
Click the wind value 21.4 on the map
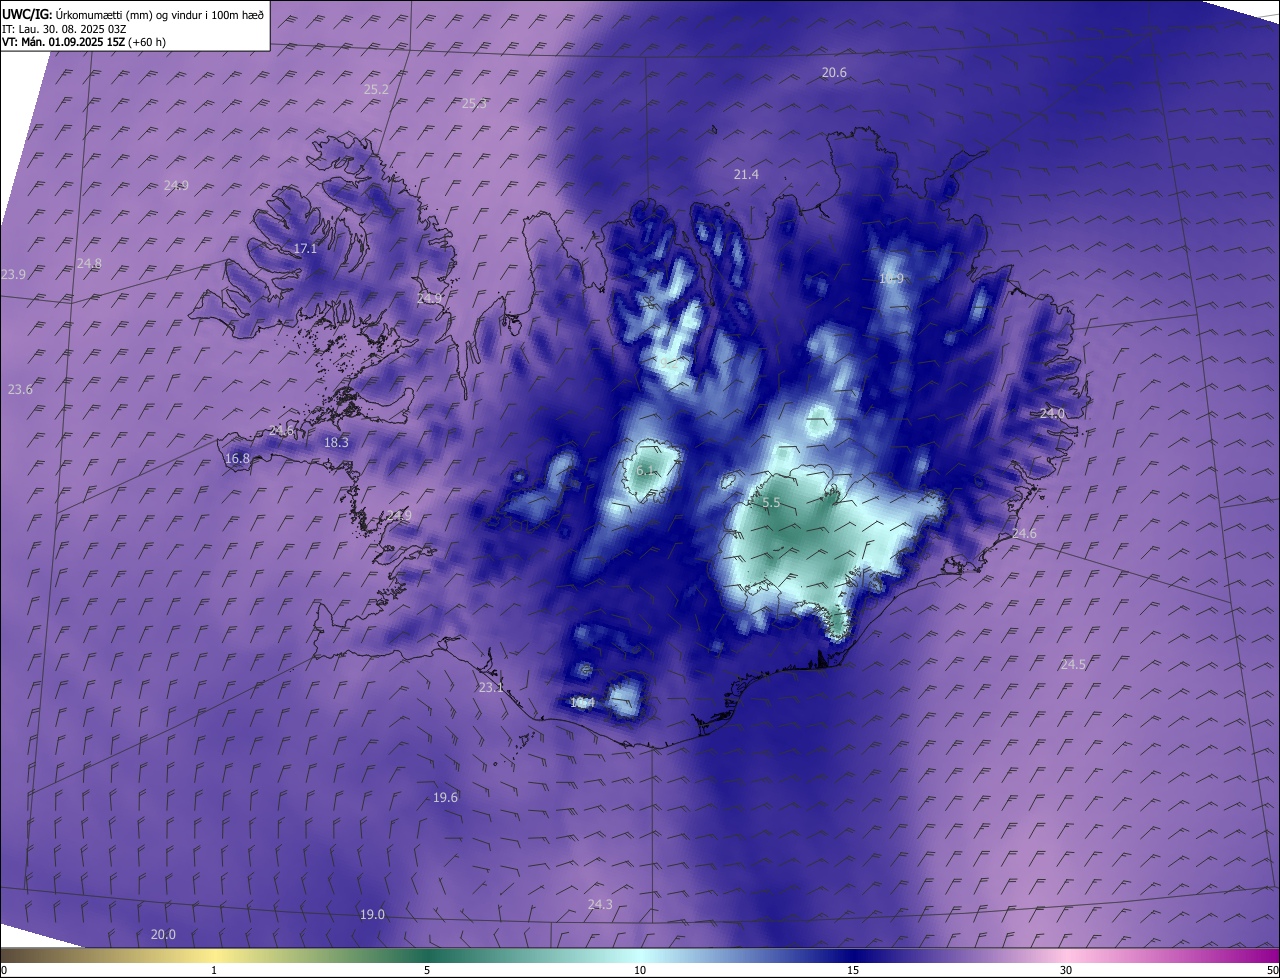click(746, 175)
